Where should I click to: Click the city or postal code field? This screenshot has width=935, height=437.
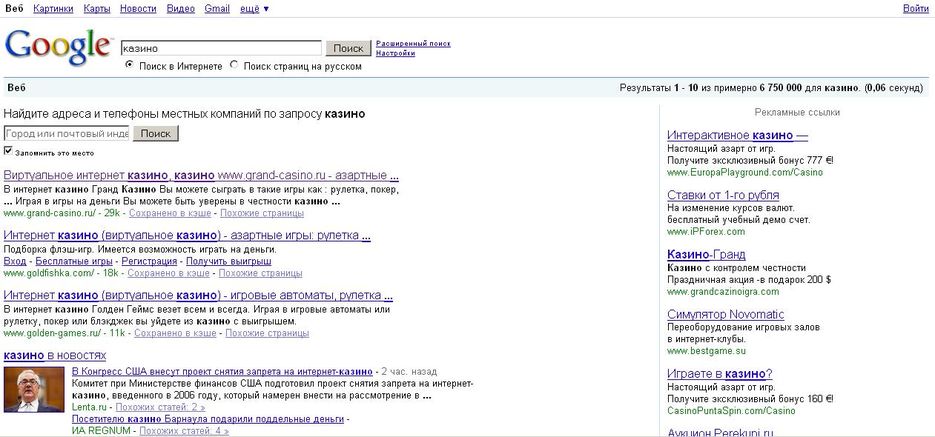click(66, 134)
